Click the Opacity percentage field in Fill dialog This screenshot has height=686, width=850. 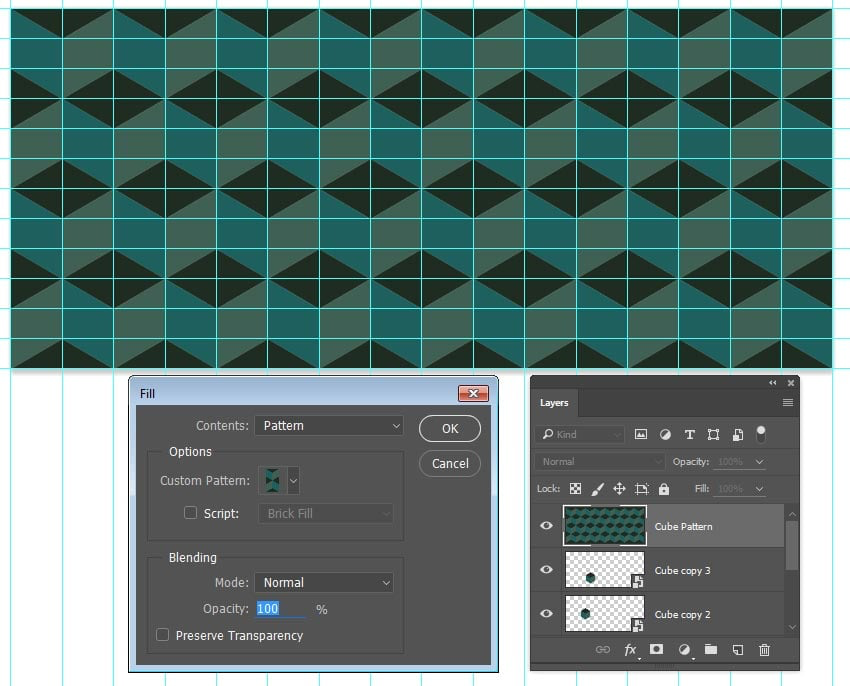click(281, 608)
